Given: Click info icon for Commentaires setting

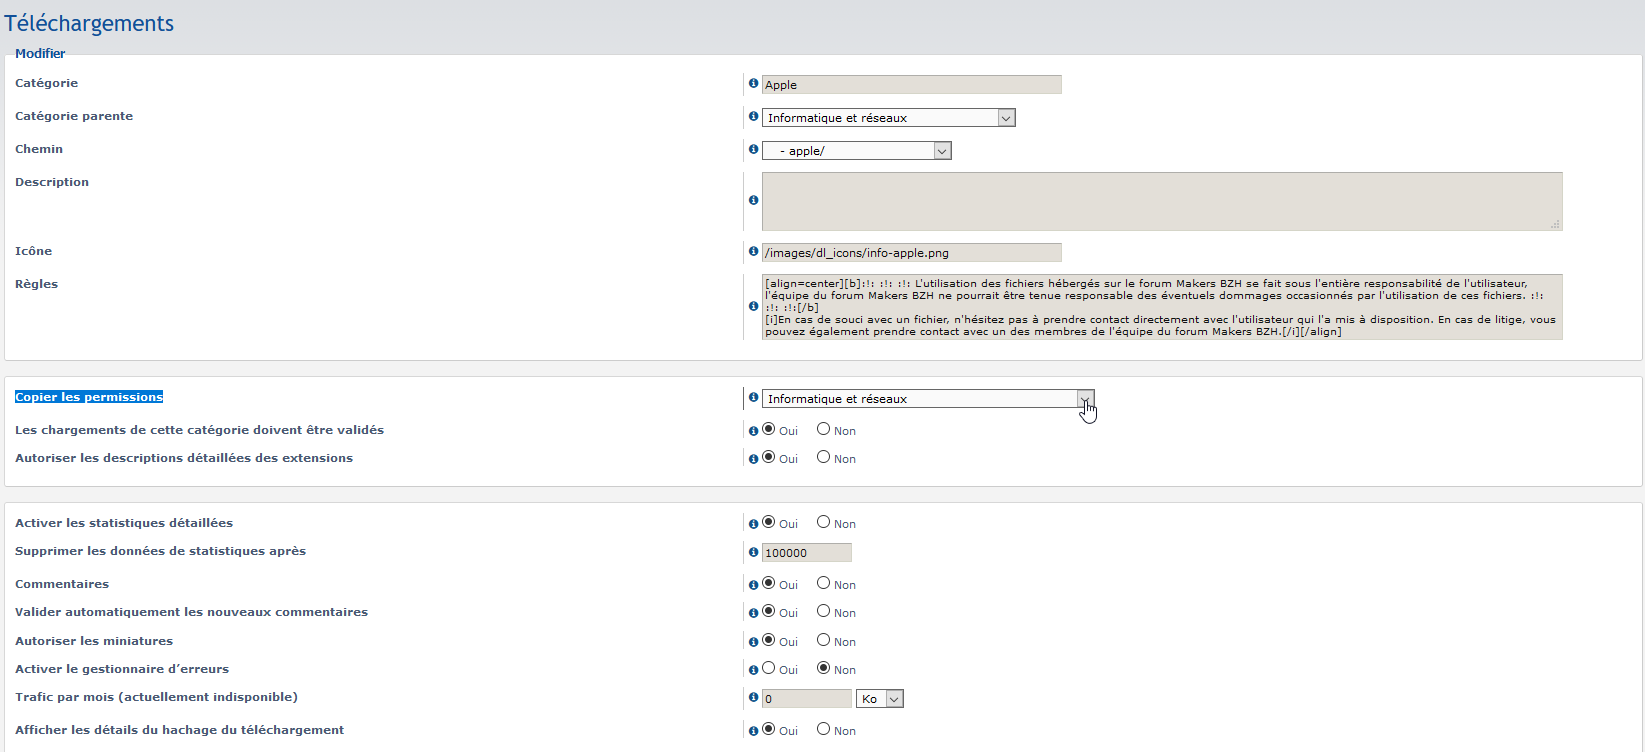Looking at the screenshot, I should coord(753,584).
